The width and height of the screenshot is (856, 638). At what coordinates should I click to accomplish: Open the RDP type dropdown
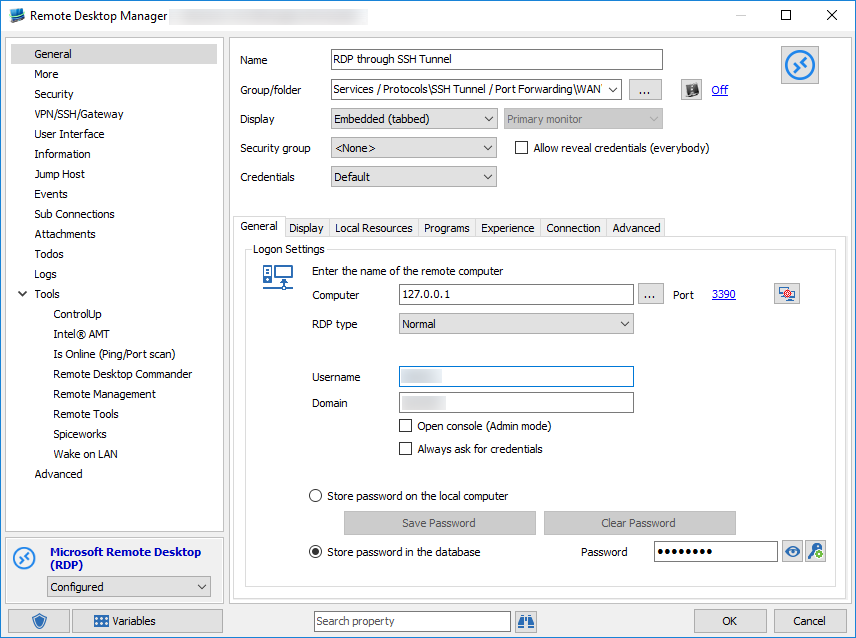click(625, 323)
